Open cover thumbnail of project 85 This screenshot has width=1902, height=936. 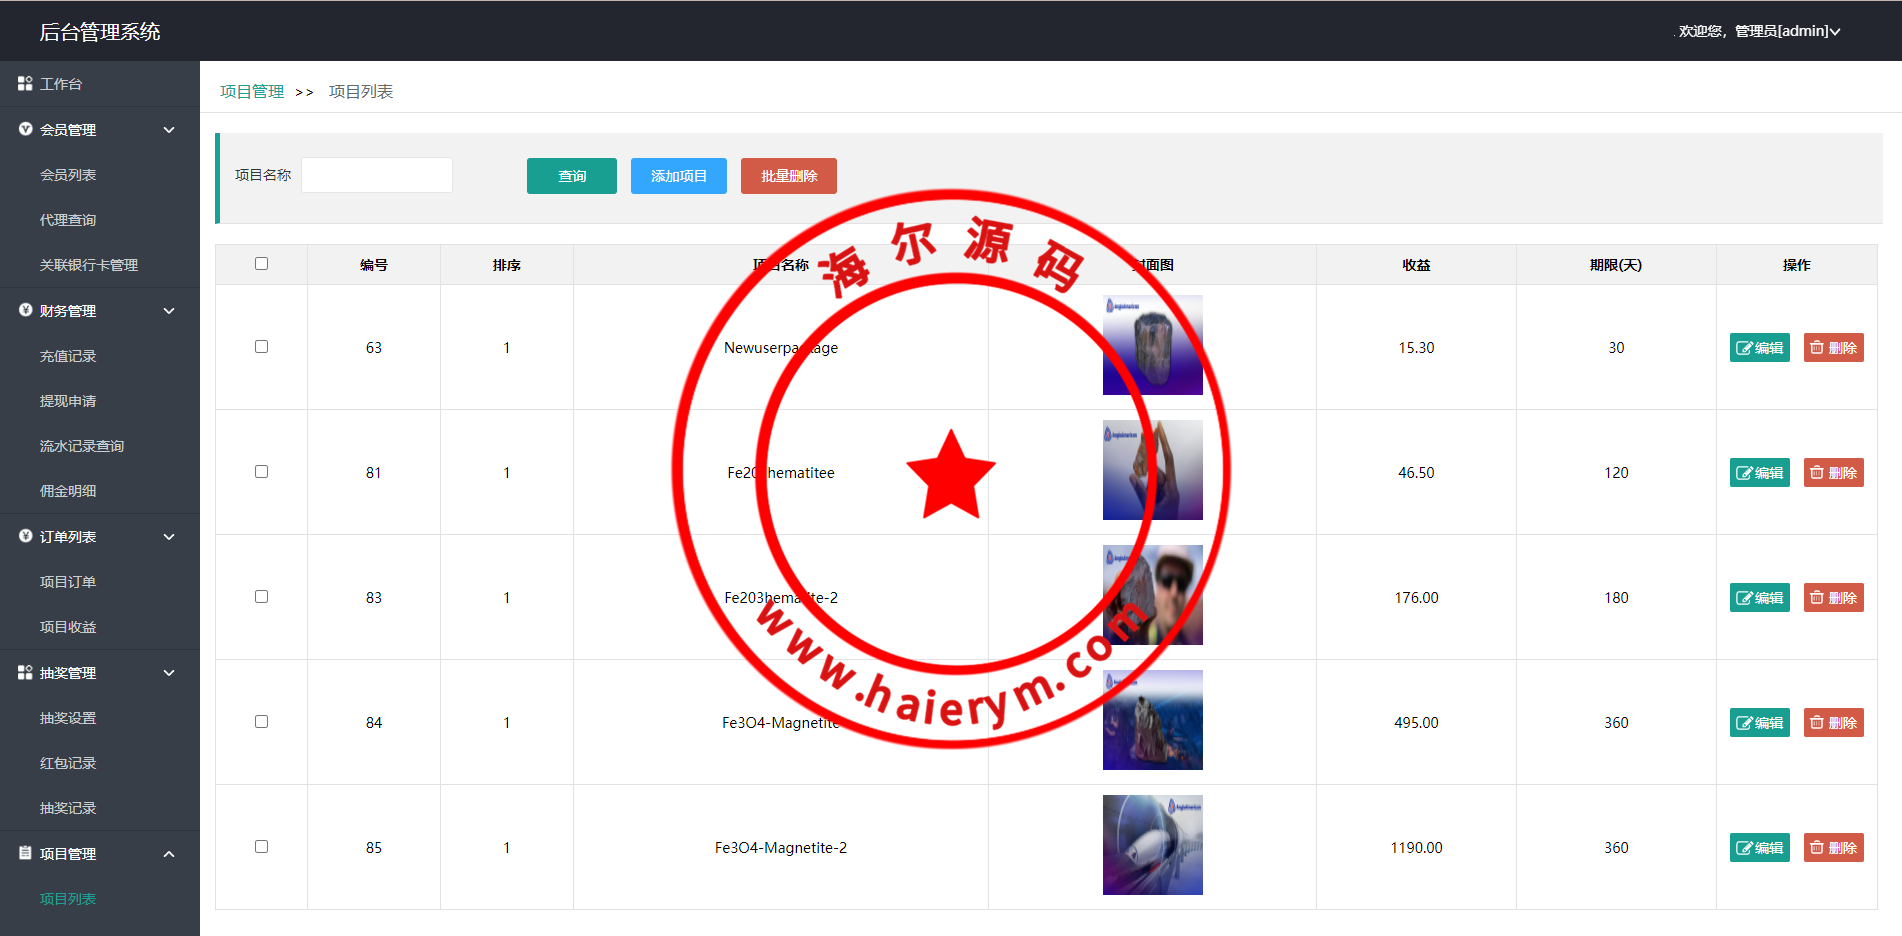coord(1153,845)
